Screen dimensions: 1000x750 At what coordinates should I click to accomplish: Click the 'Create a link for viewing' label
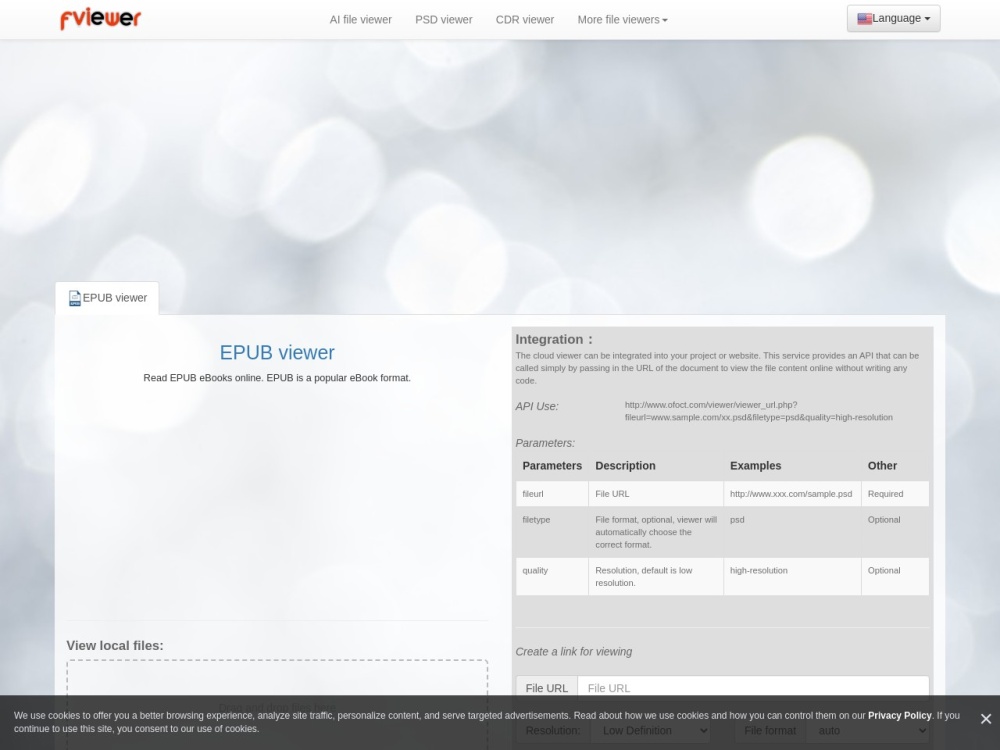[573, 652]
